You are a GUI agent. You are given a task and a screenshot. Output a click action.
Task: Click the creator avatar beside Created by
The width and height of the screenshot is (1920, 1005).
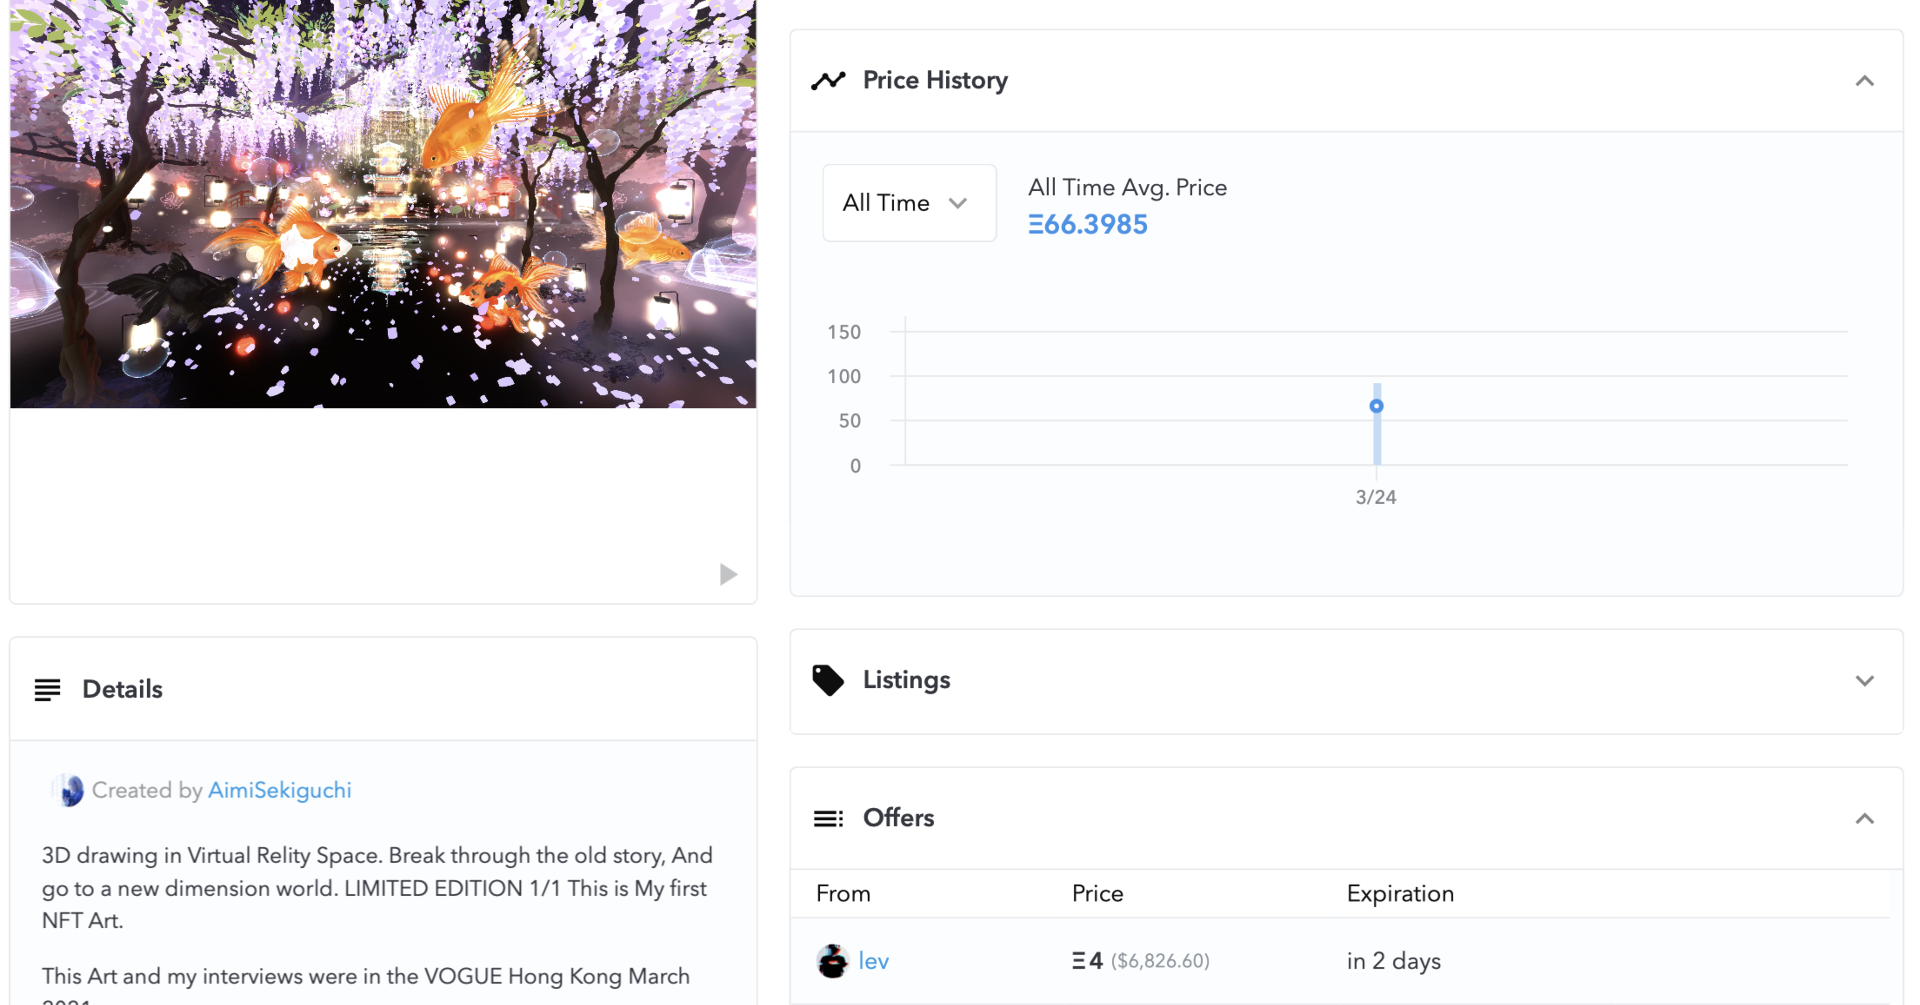pos(68,790)
